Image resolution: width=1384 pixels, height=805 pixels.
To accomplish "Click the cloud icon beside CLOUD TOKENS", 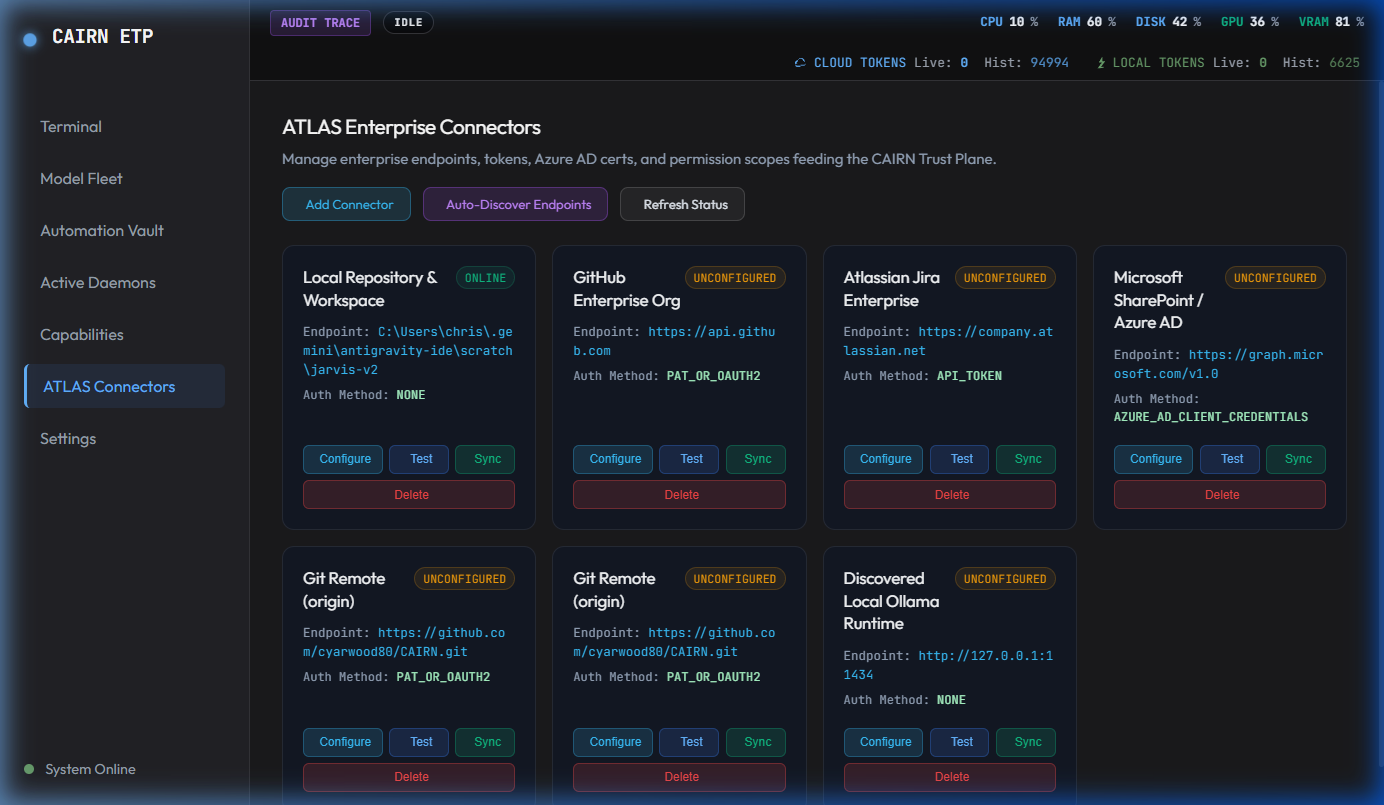I will [800, 63].
